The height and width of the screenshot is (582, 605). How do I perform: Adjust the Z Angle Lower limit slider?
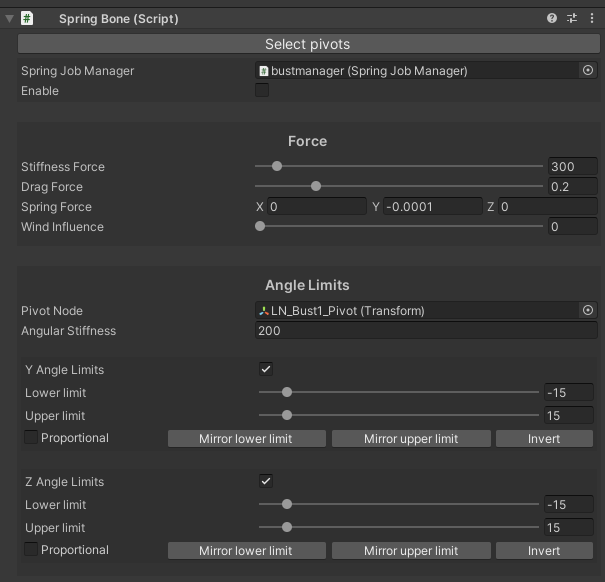coord(399,504)
